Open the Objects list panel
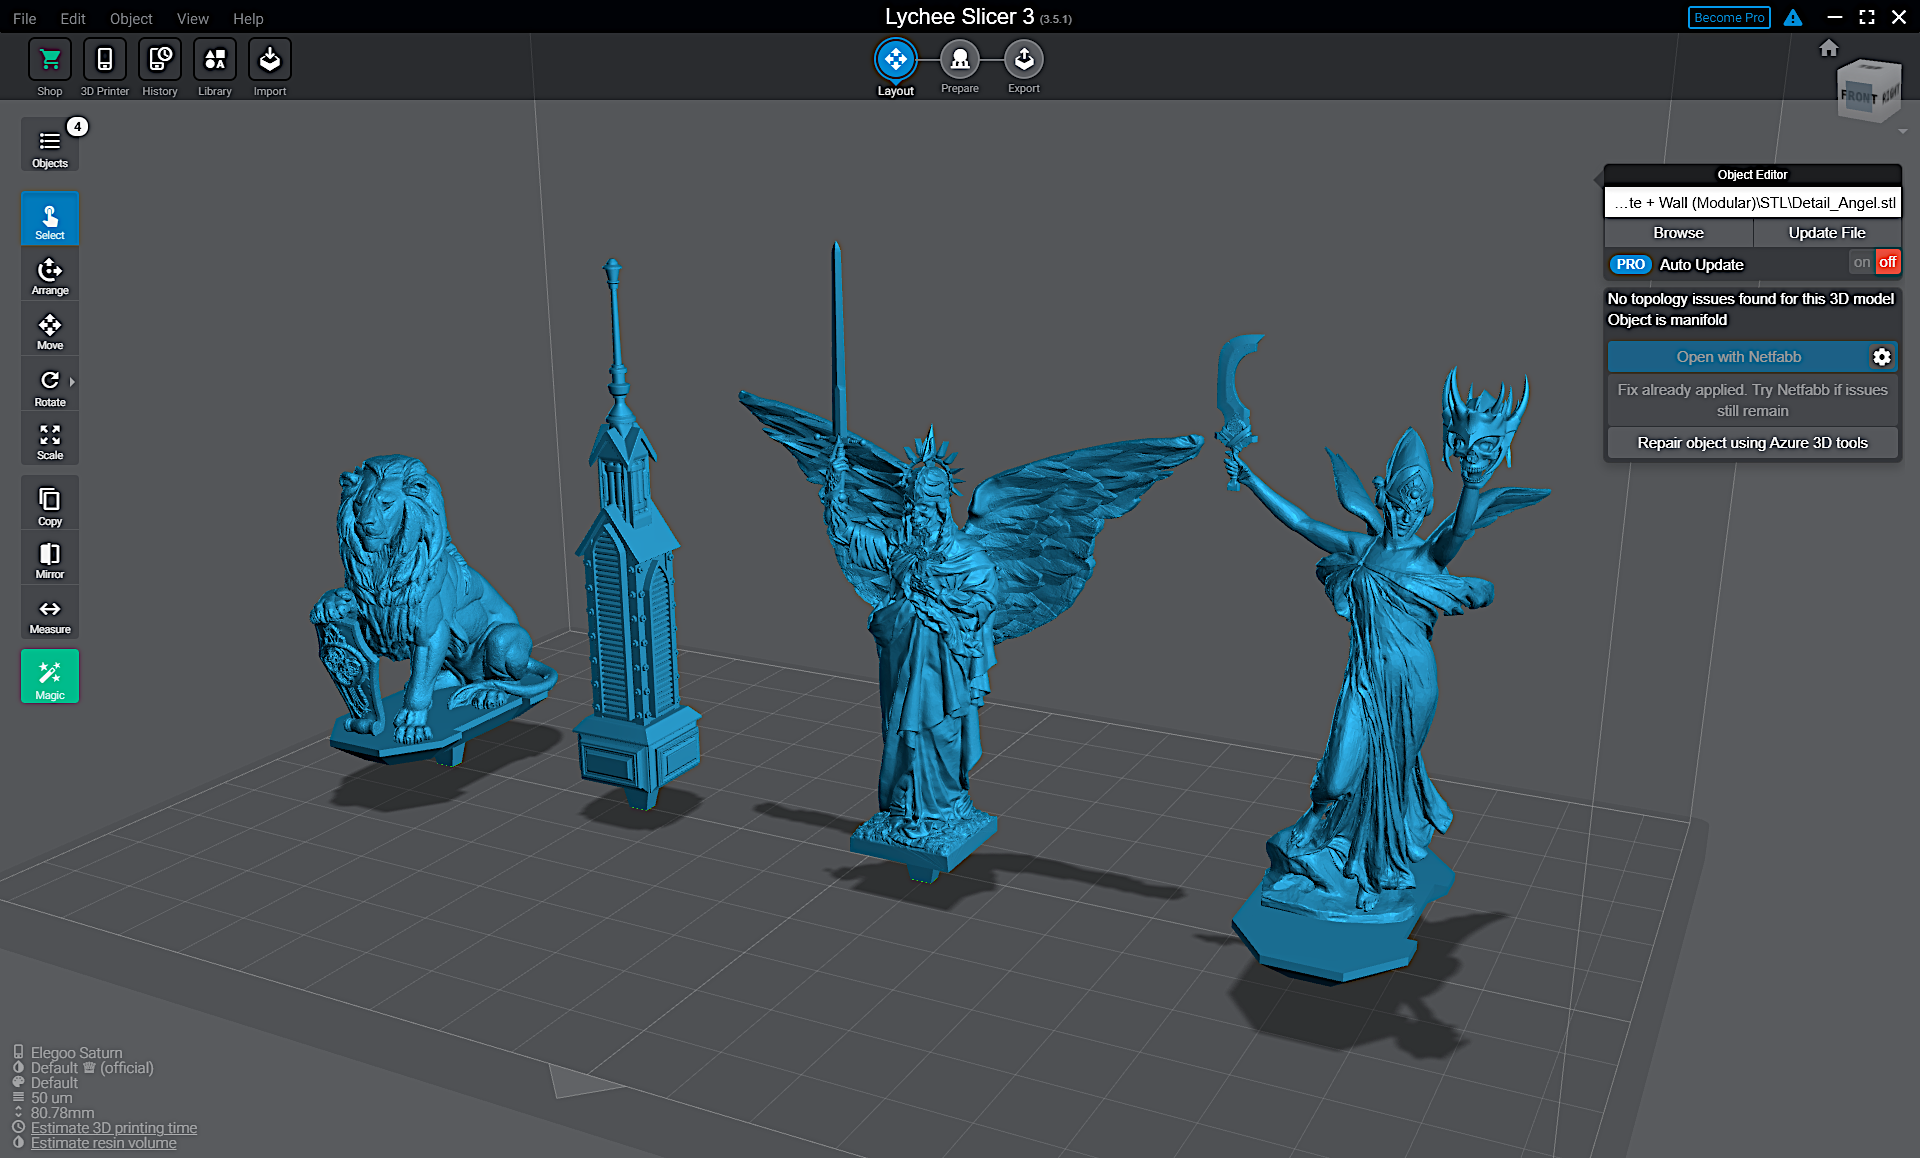Viewport: 1920px width, 1158px height. 50,146
